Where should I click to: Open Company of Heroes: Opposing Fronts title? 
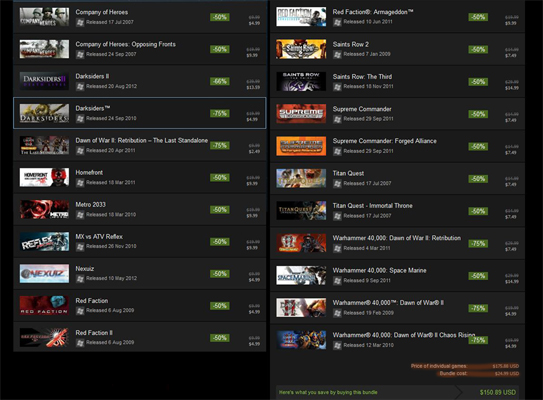[x=125, y=44]
